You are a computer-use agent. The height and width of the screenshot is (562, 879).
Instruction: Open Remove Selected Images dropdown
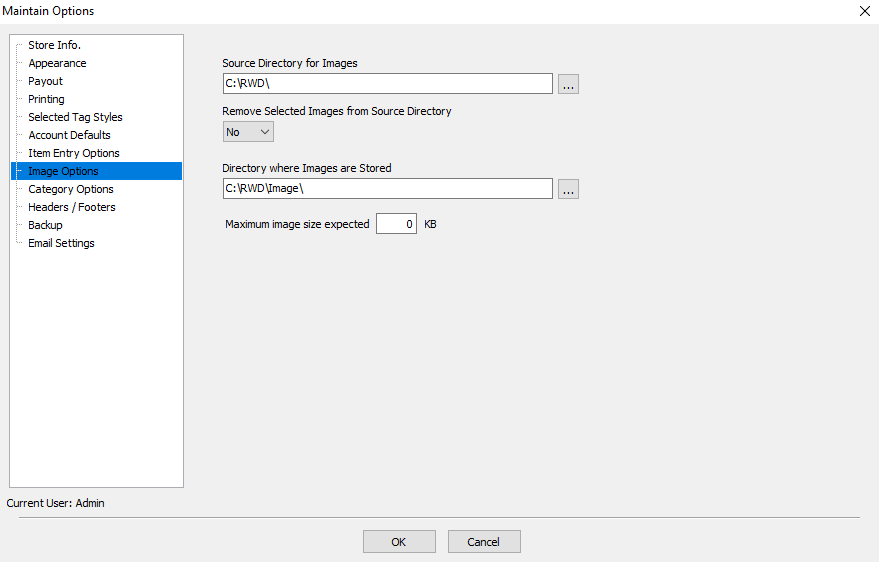(248, 132)
